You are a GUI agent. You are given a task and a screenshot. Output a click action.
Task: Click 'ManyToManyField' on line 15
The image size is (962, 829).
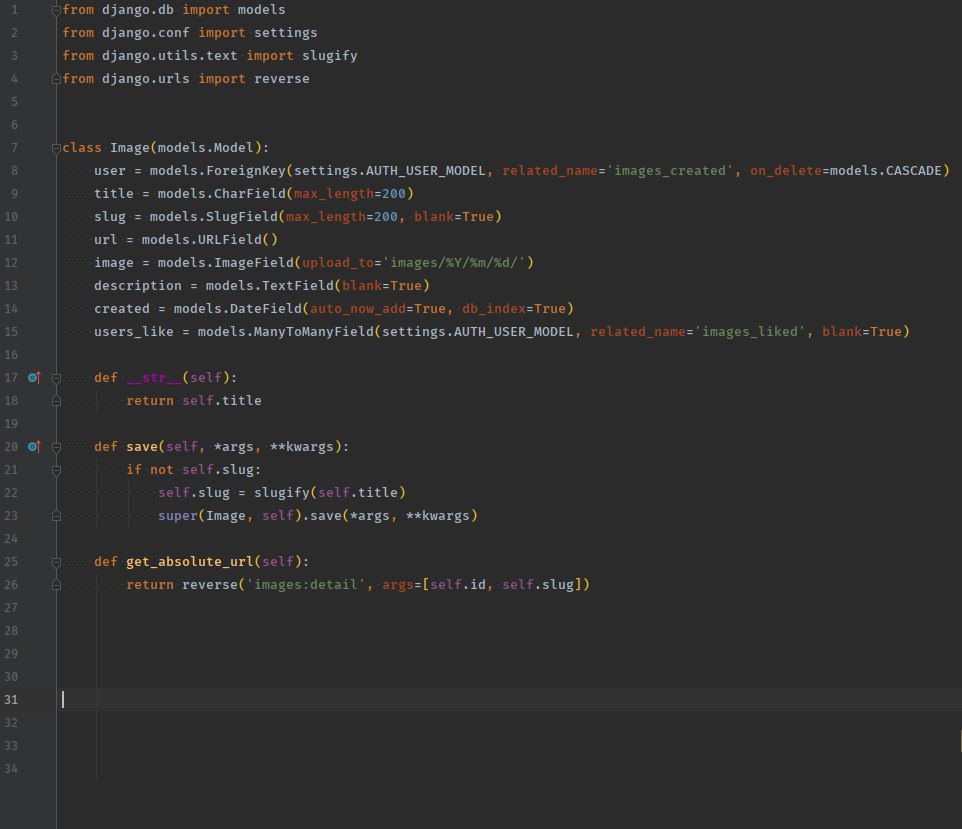point(314,332)
